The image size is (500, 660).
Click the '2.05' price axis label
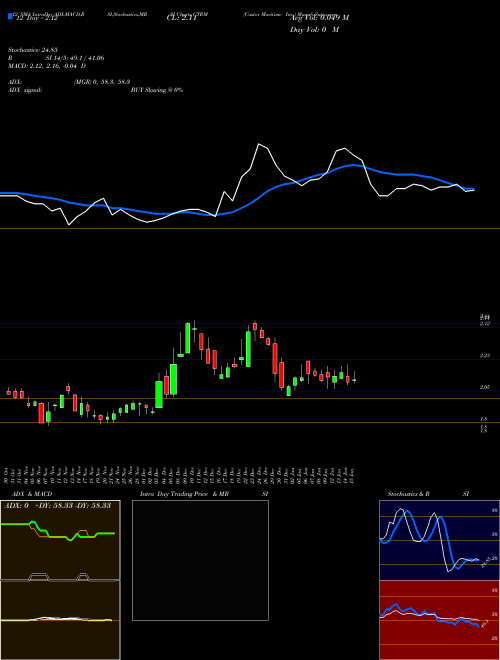[484, 387]
